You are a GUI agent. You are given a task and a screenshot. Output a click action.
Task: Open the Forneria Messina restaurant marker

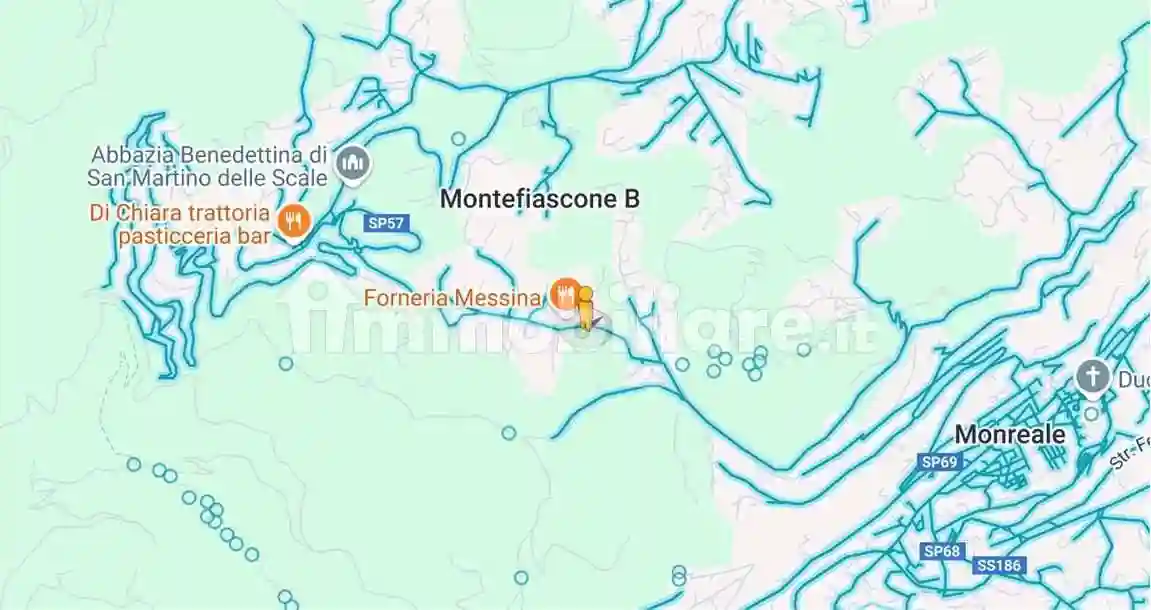564,294
